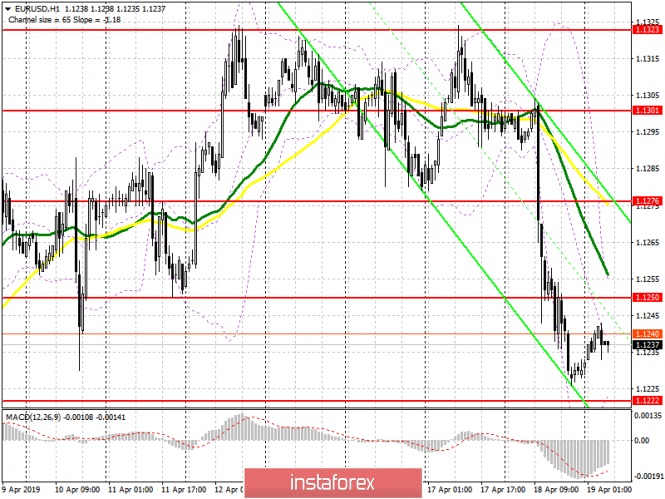Screen dimensions: 665x499
Task: Select the 1.1301 red price level label
Action: point(647,110)
